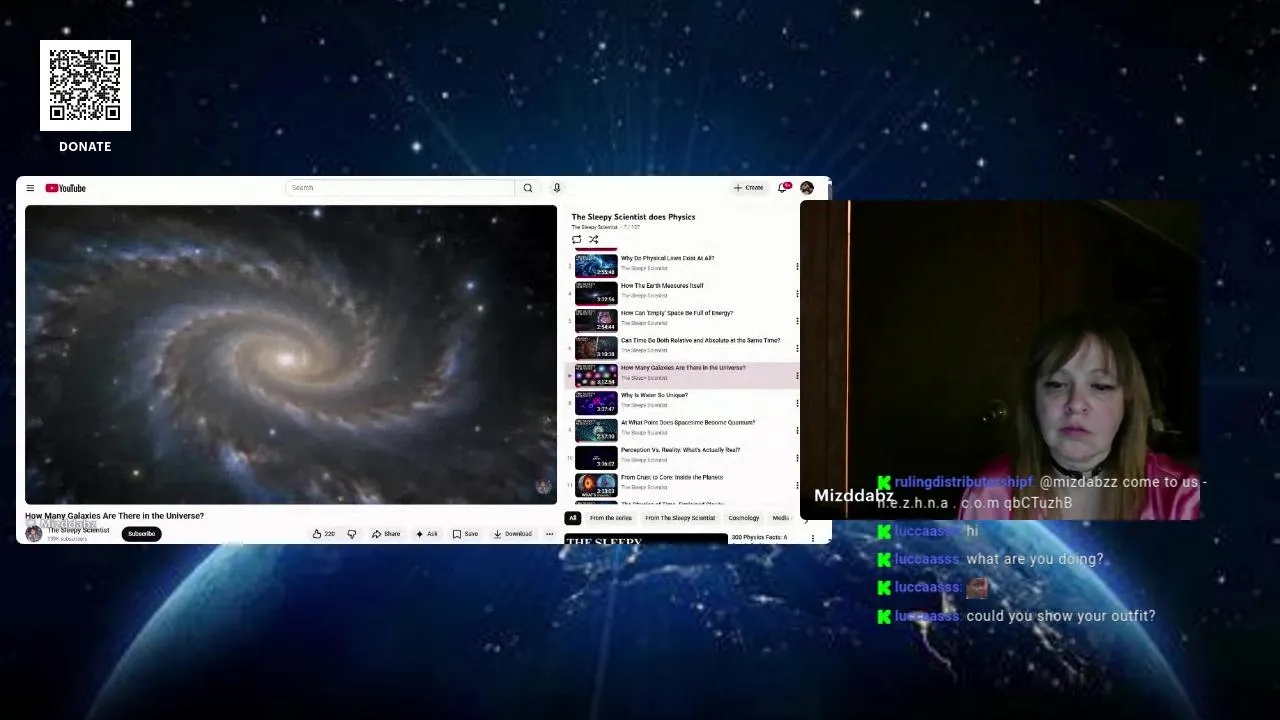Viewport: 1280px width, 720px height.
Task: Play 'At What Point Does Spacetime Become Quantum?'
Action: pos(688,422)
